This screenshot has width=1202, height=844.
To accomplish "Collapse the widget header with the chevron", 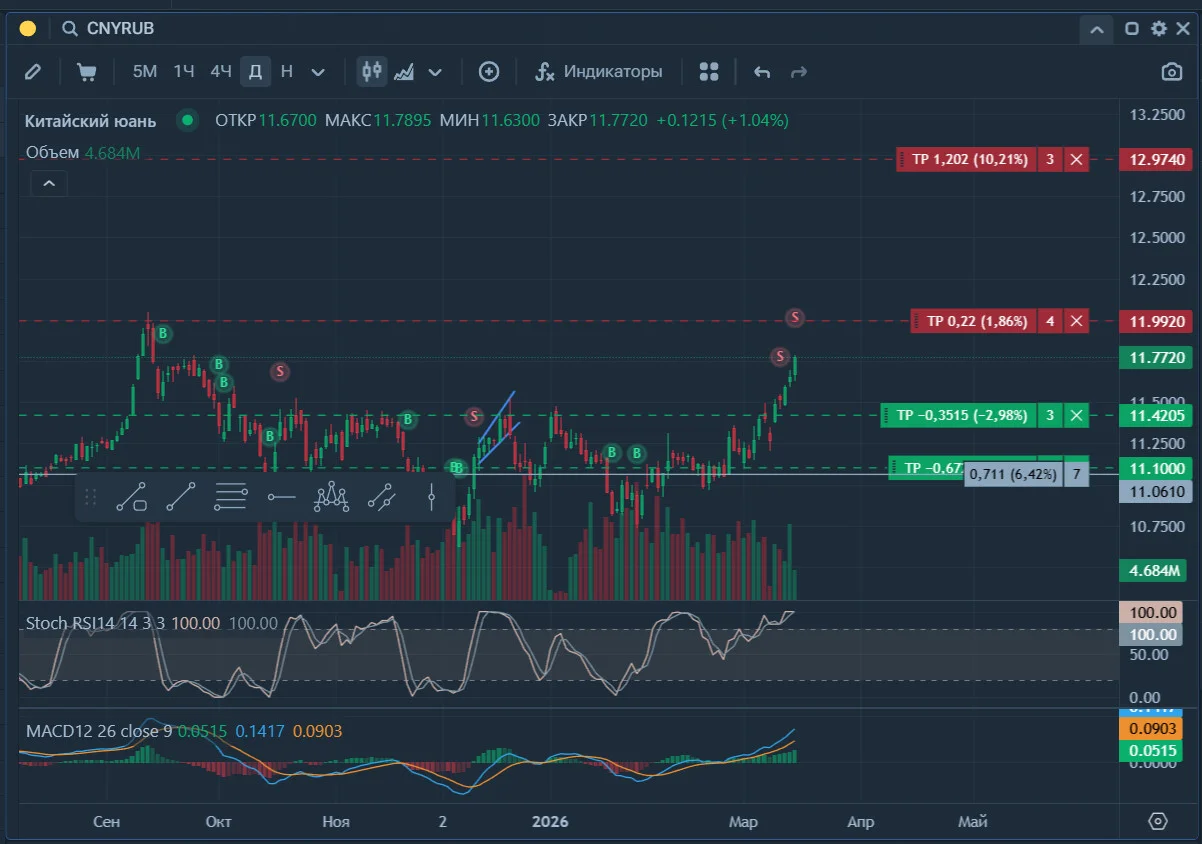I will tap(1096, 29).
